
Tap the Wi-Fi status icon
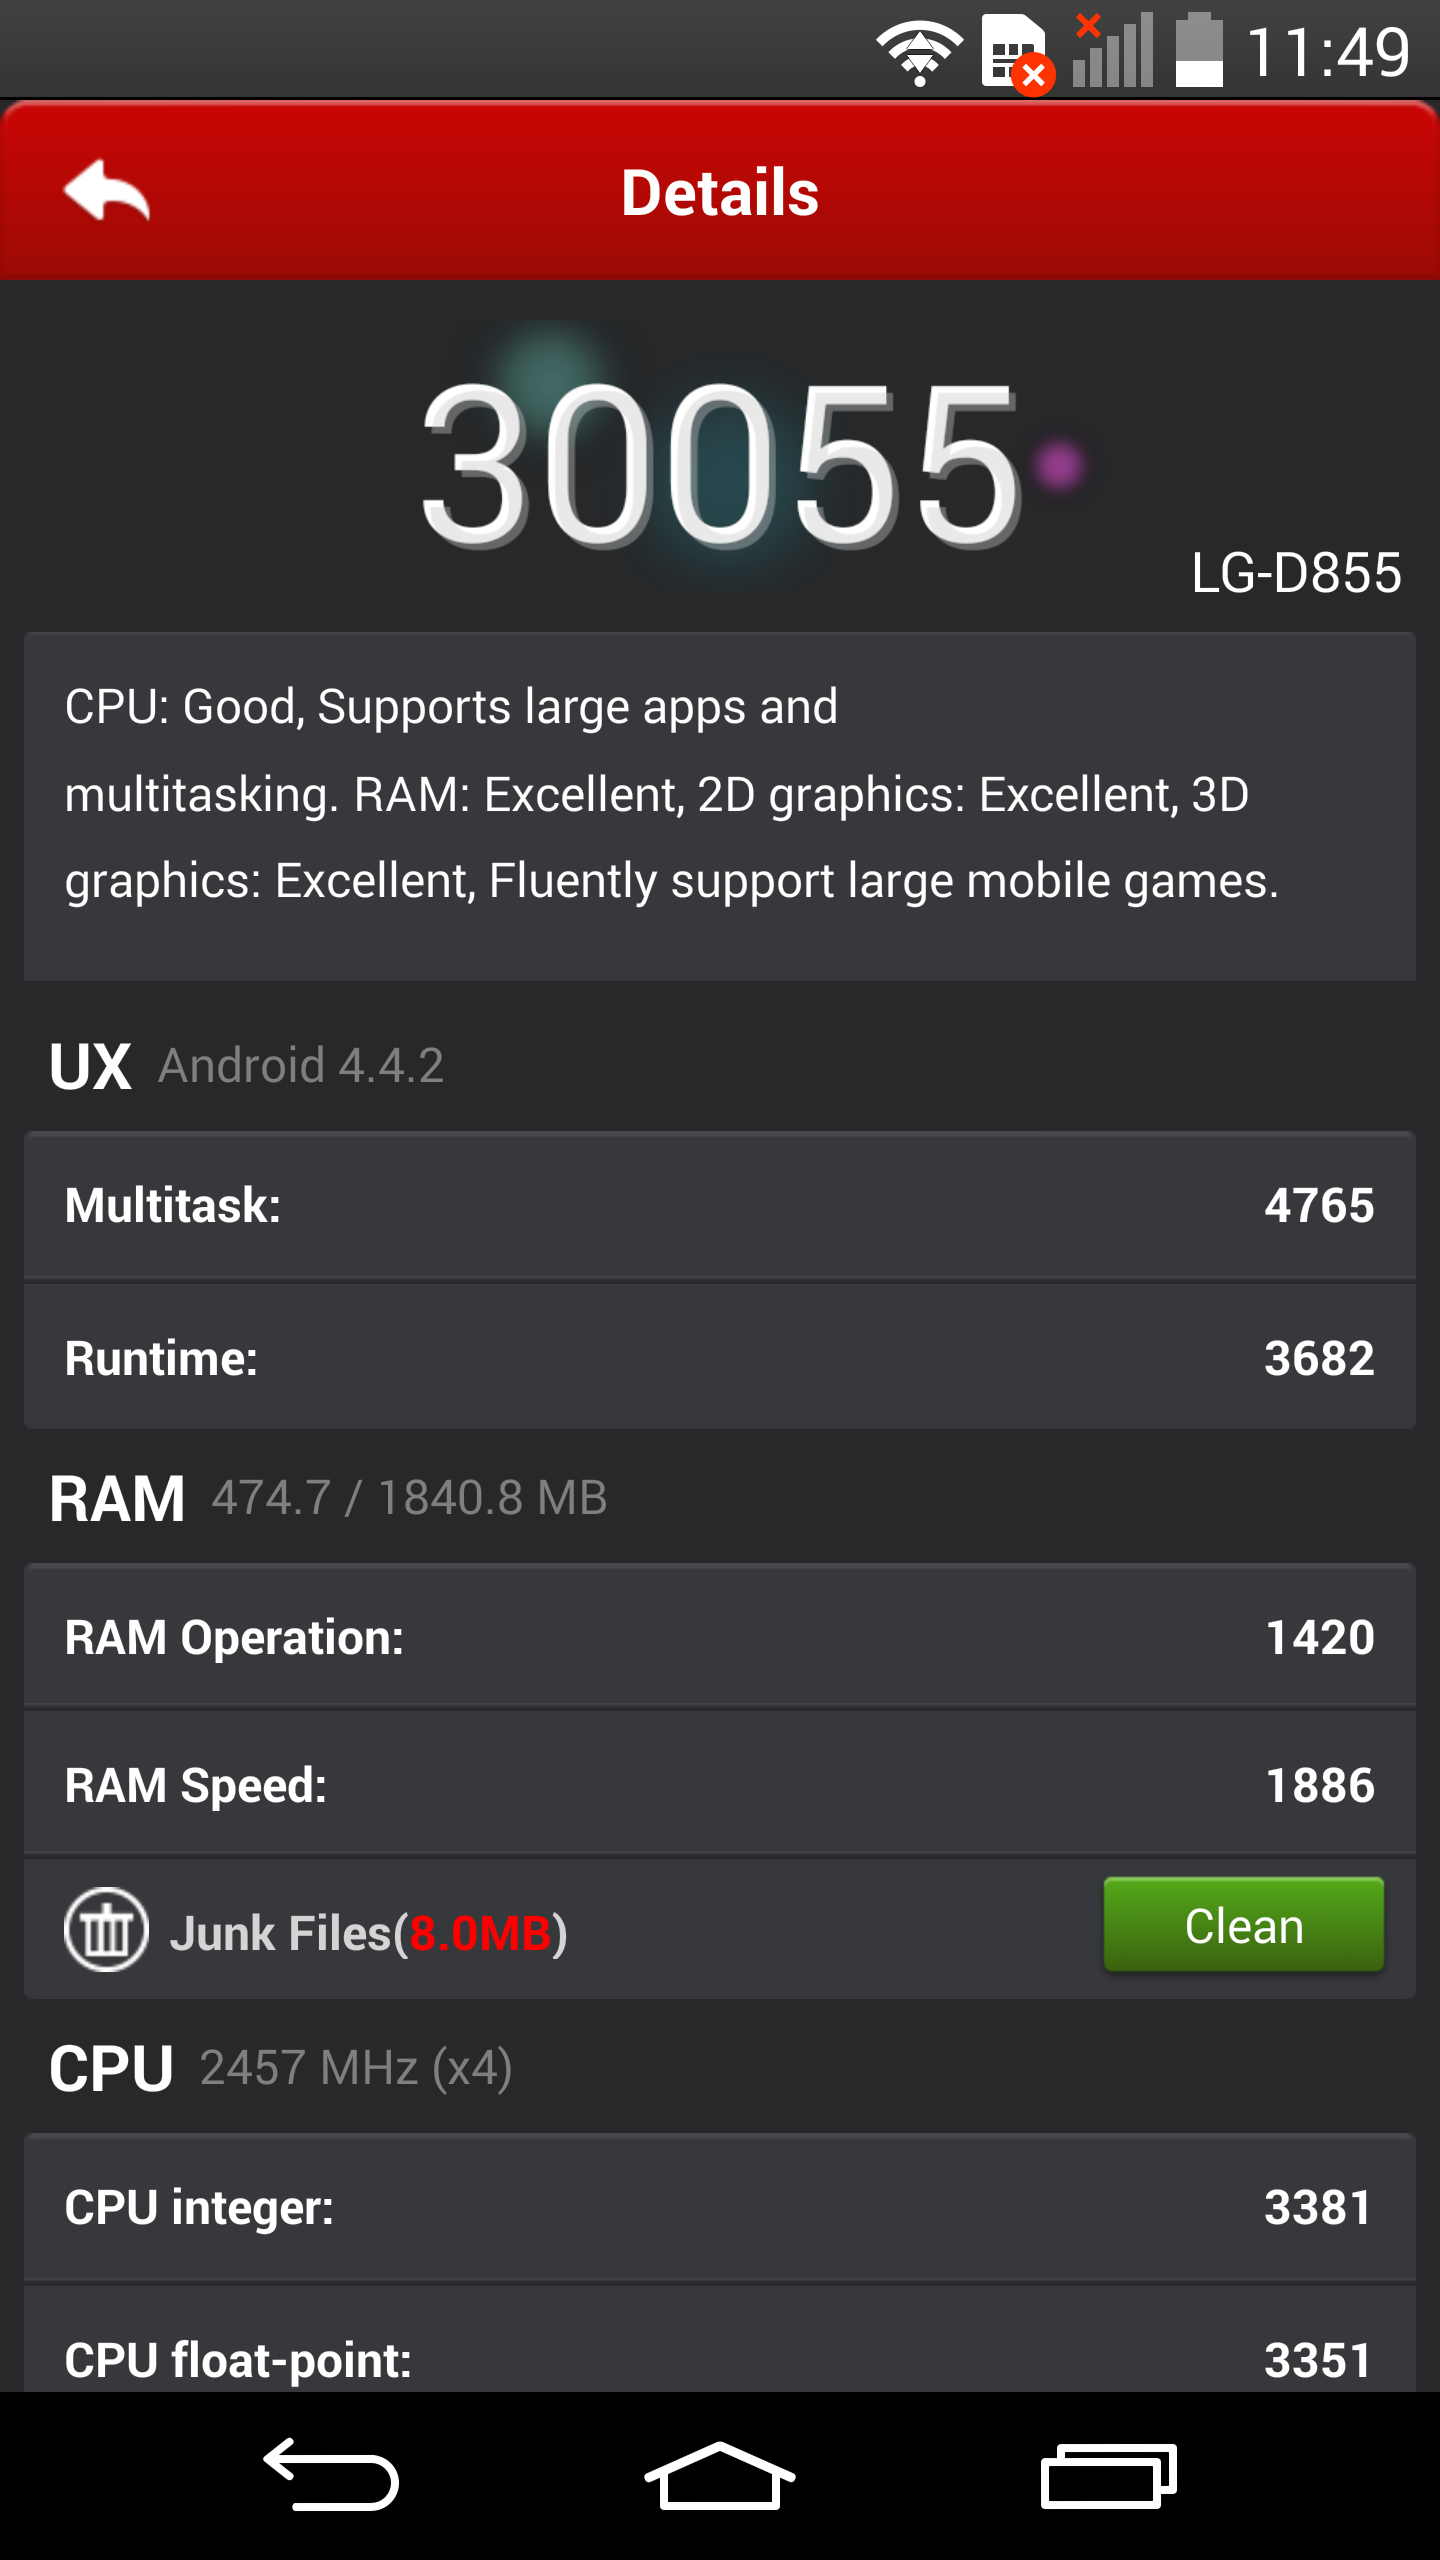point(919,53)
